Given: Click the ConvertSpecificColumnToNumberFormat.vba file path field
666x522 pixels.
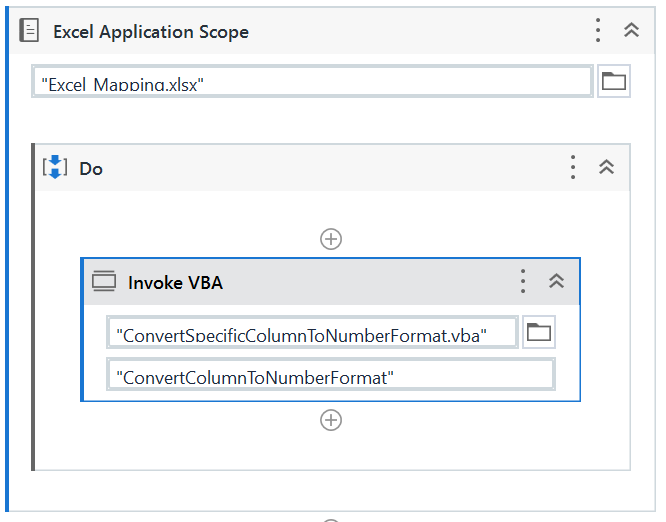Looking at the screenshot, I should tap(312, 334).
